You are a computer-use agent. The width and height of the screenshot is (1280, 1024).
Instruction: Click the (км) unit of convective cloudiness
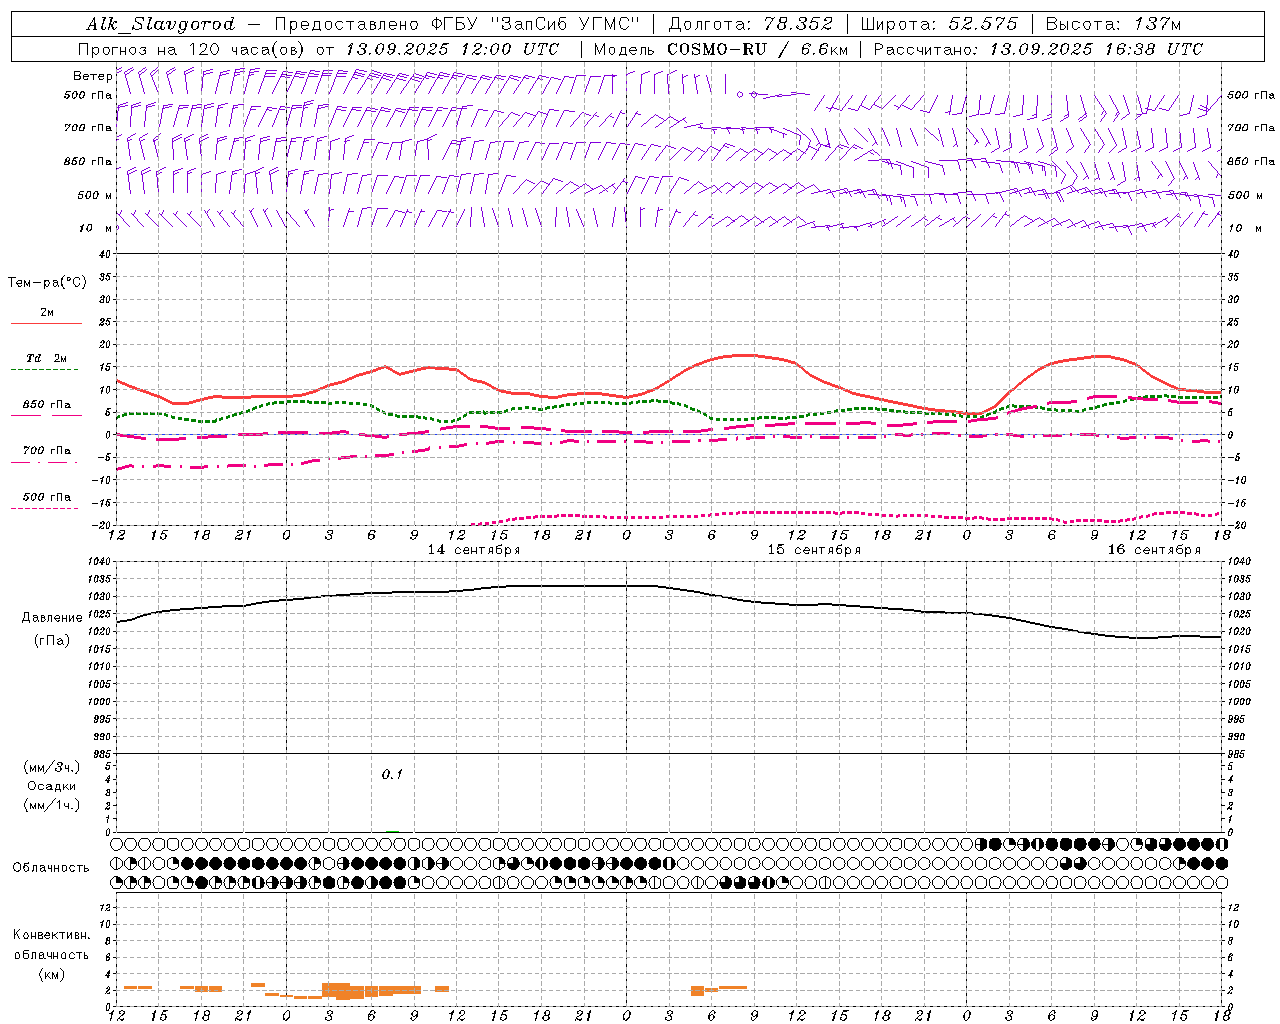51,973
